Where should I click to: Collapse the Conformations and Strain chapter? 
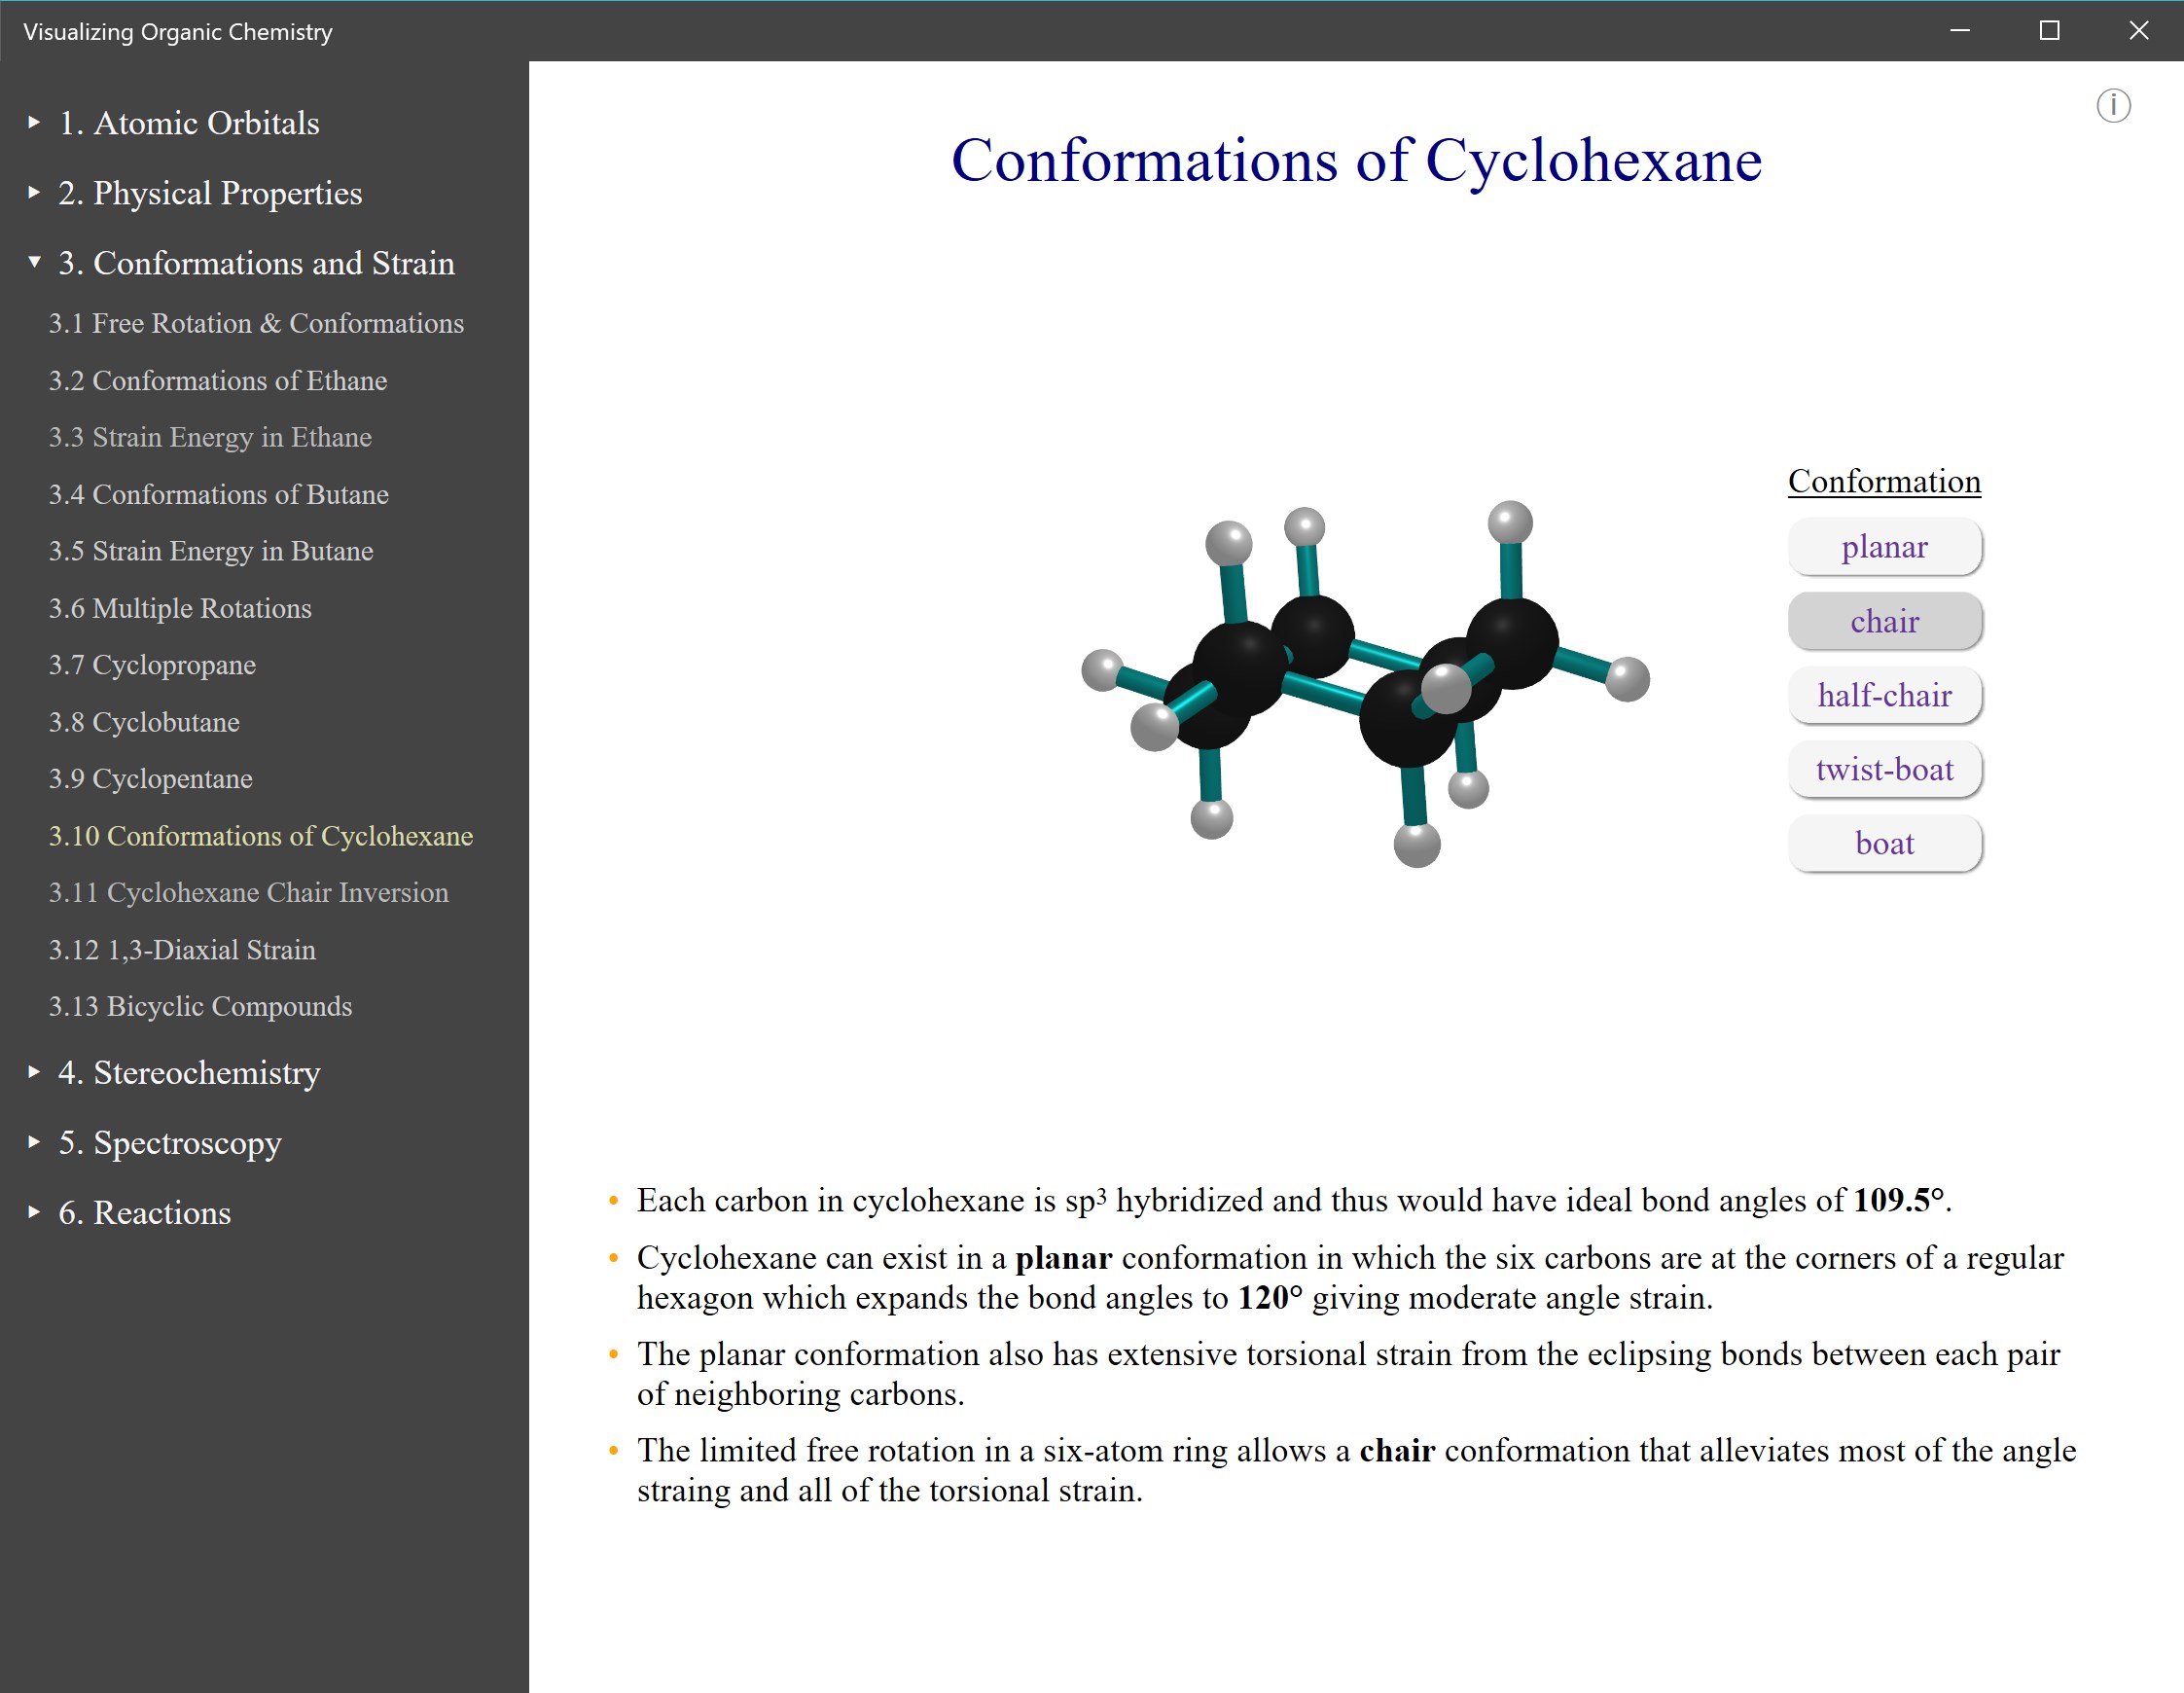click(34, 262)
